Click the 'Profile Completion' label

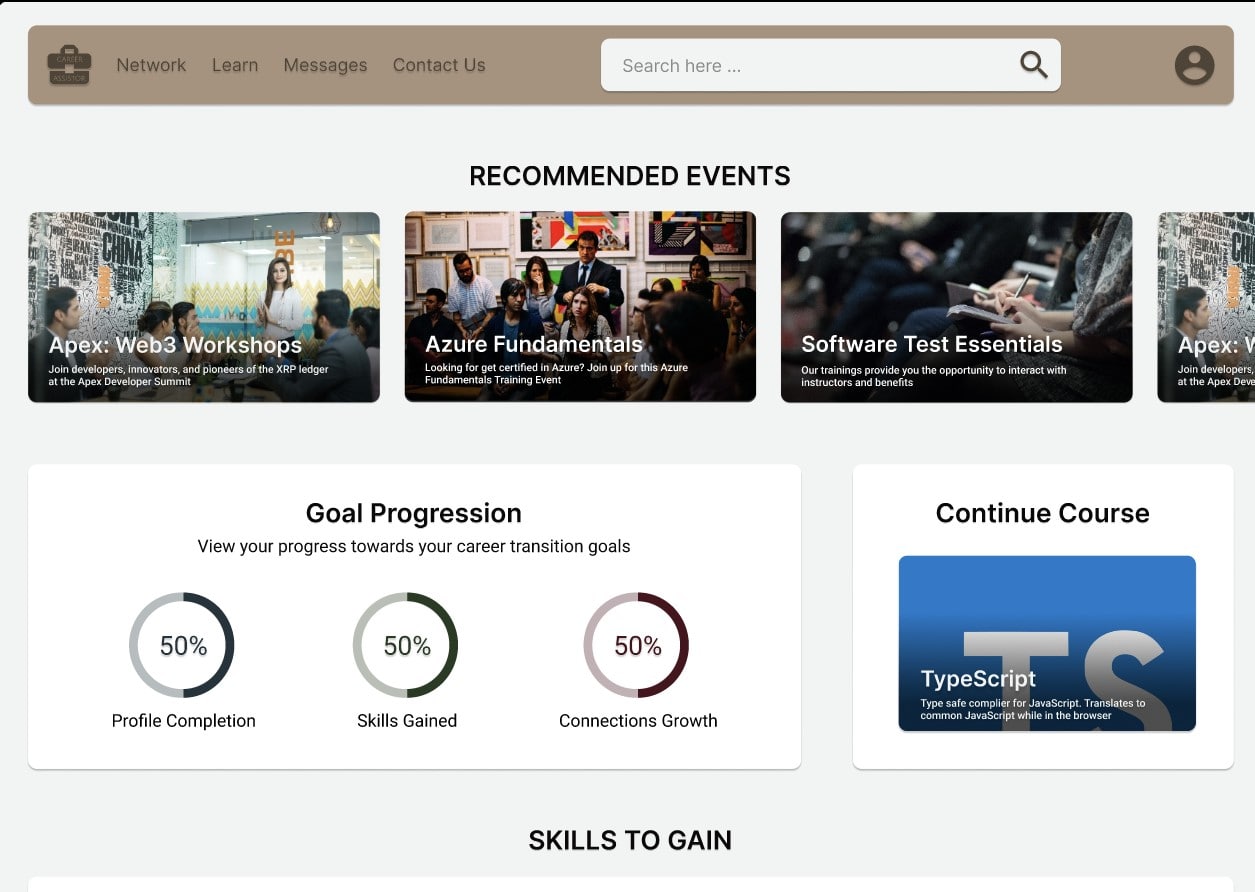pyautogui.click(x=184, y=721)
